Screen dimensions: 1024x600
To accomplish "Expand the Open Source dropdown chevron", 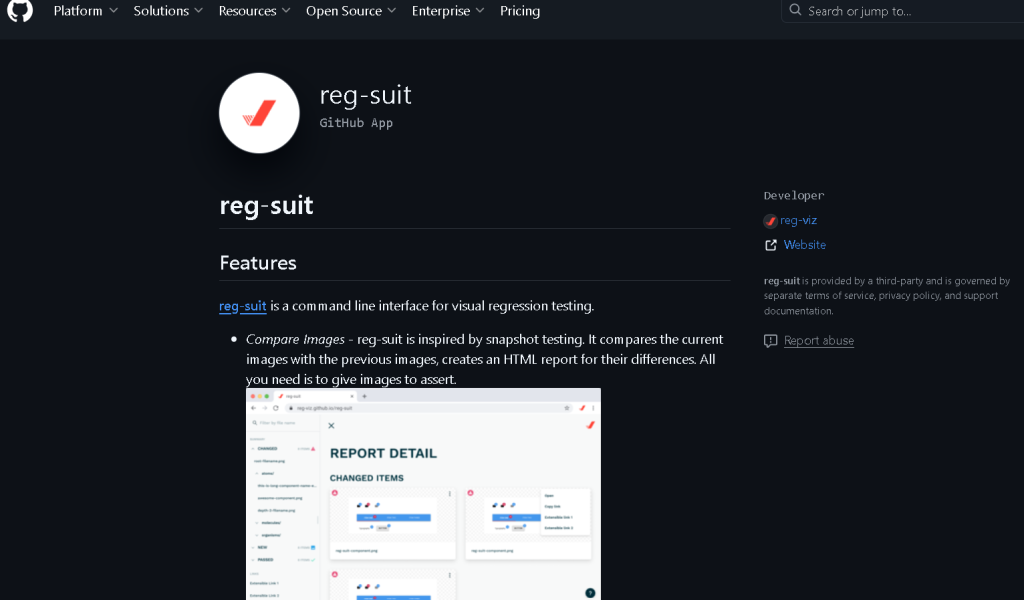I will 392,11.
